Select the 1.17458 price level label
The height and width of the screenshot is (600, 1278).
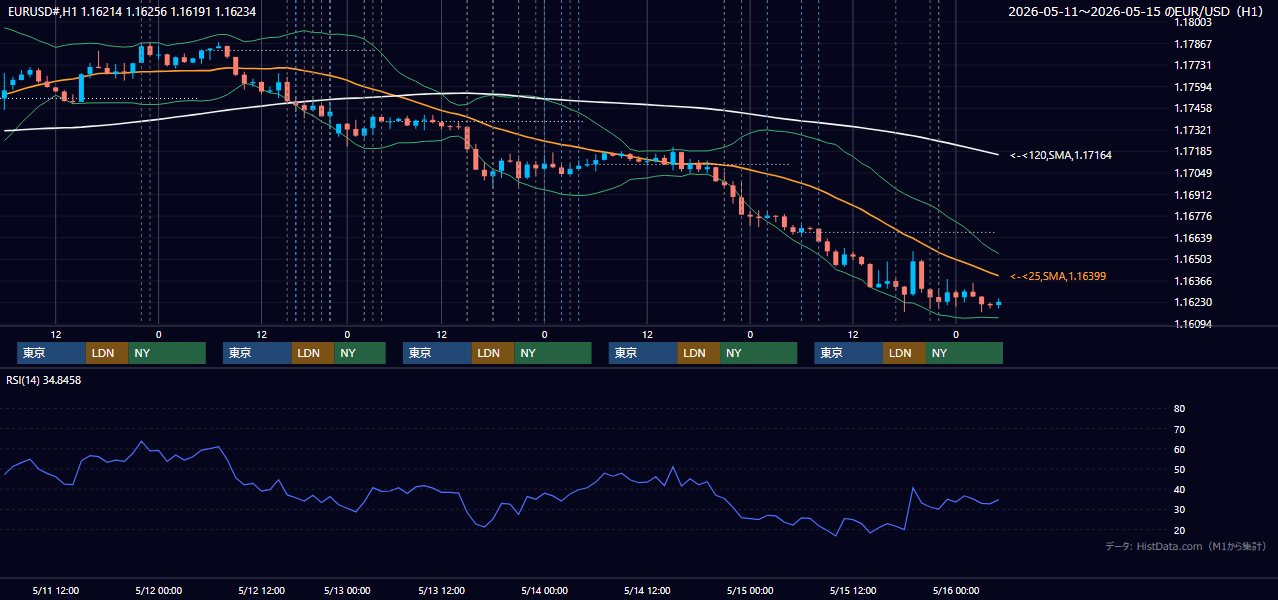1193,108
